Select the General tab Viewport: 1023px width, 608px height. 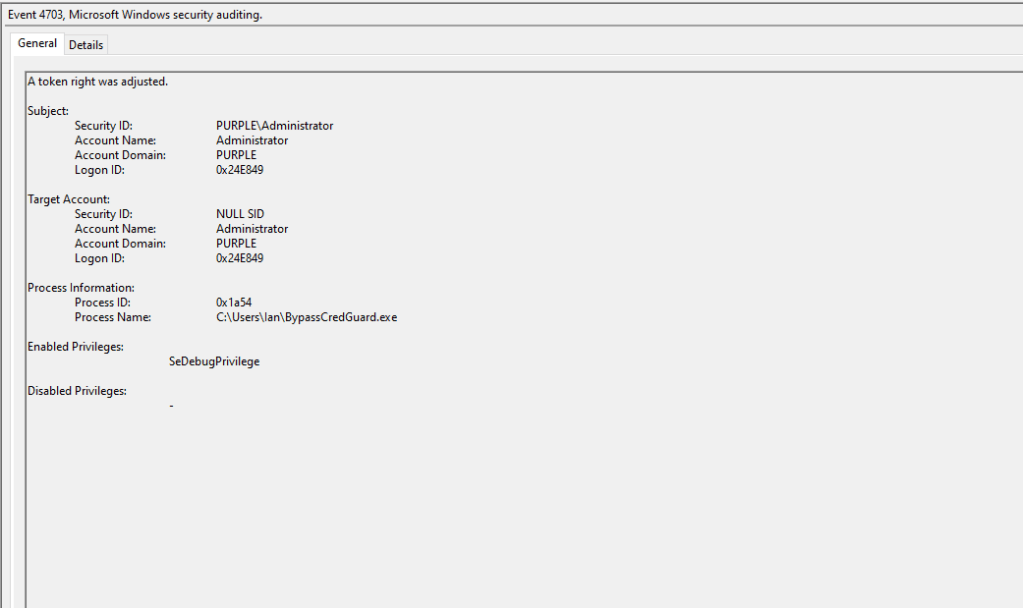(37, 44)
